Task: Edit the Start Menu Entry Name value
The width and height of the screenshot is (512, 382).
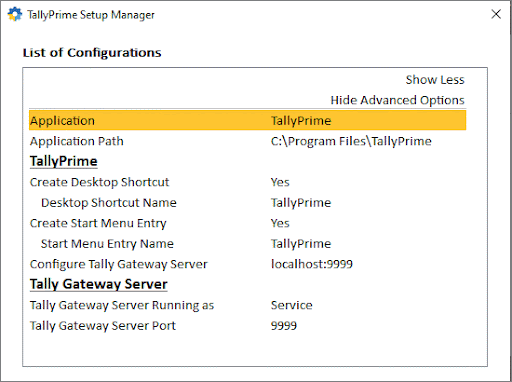Action: (301, 244)
